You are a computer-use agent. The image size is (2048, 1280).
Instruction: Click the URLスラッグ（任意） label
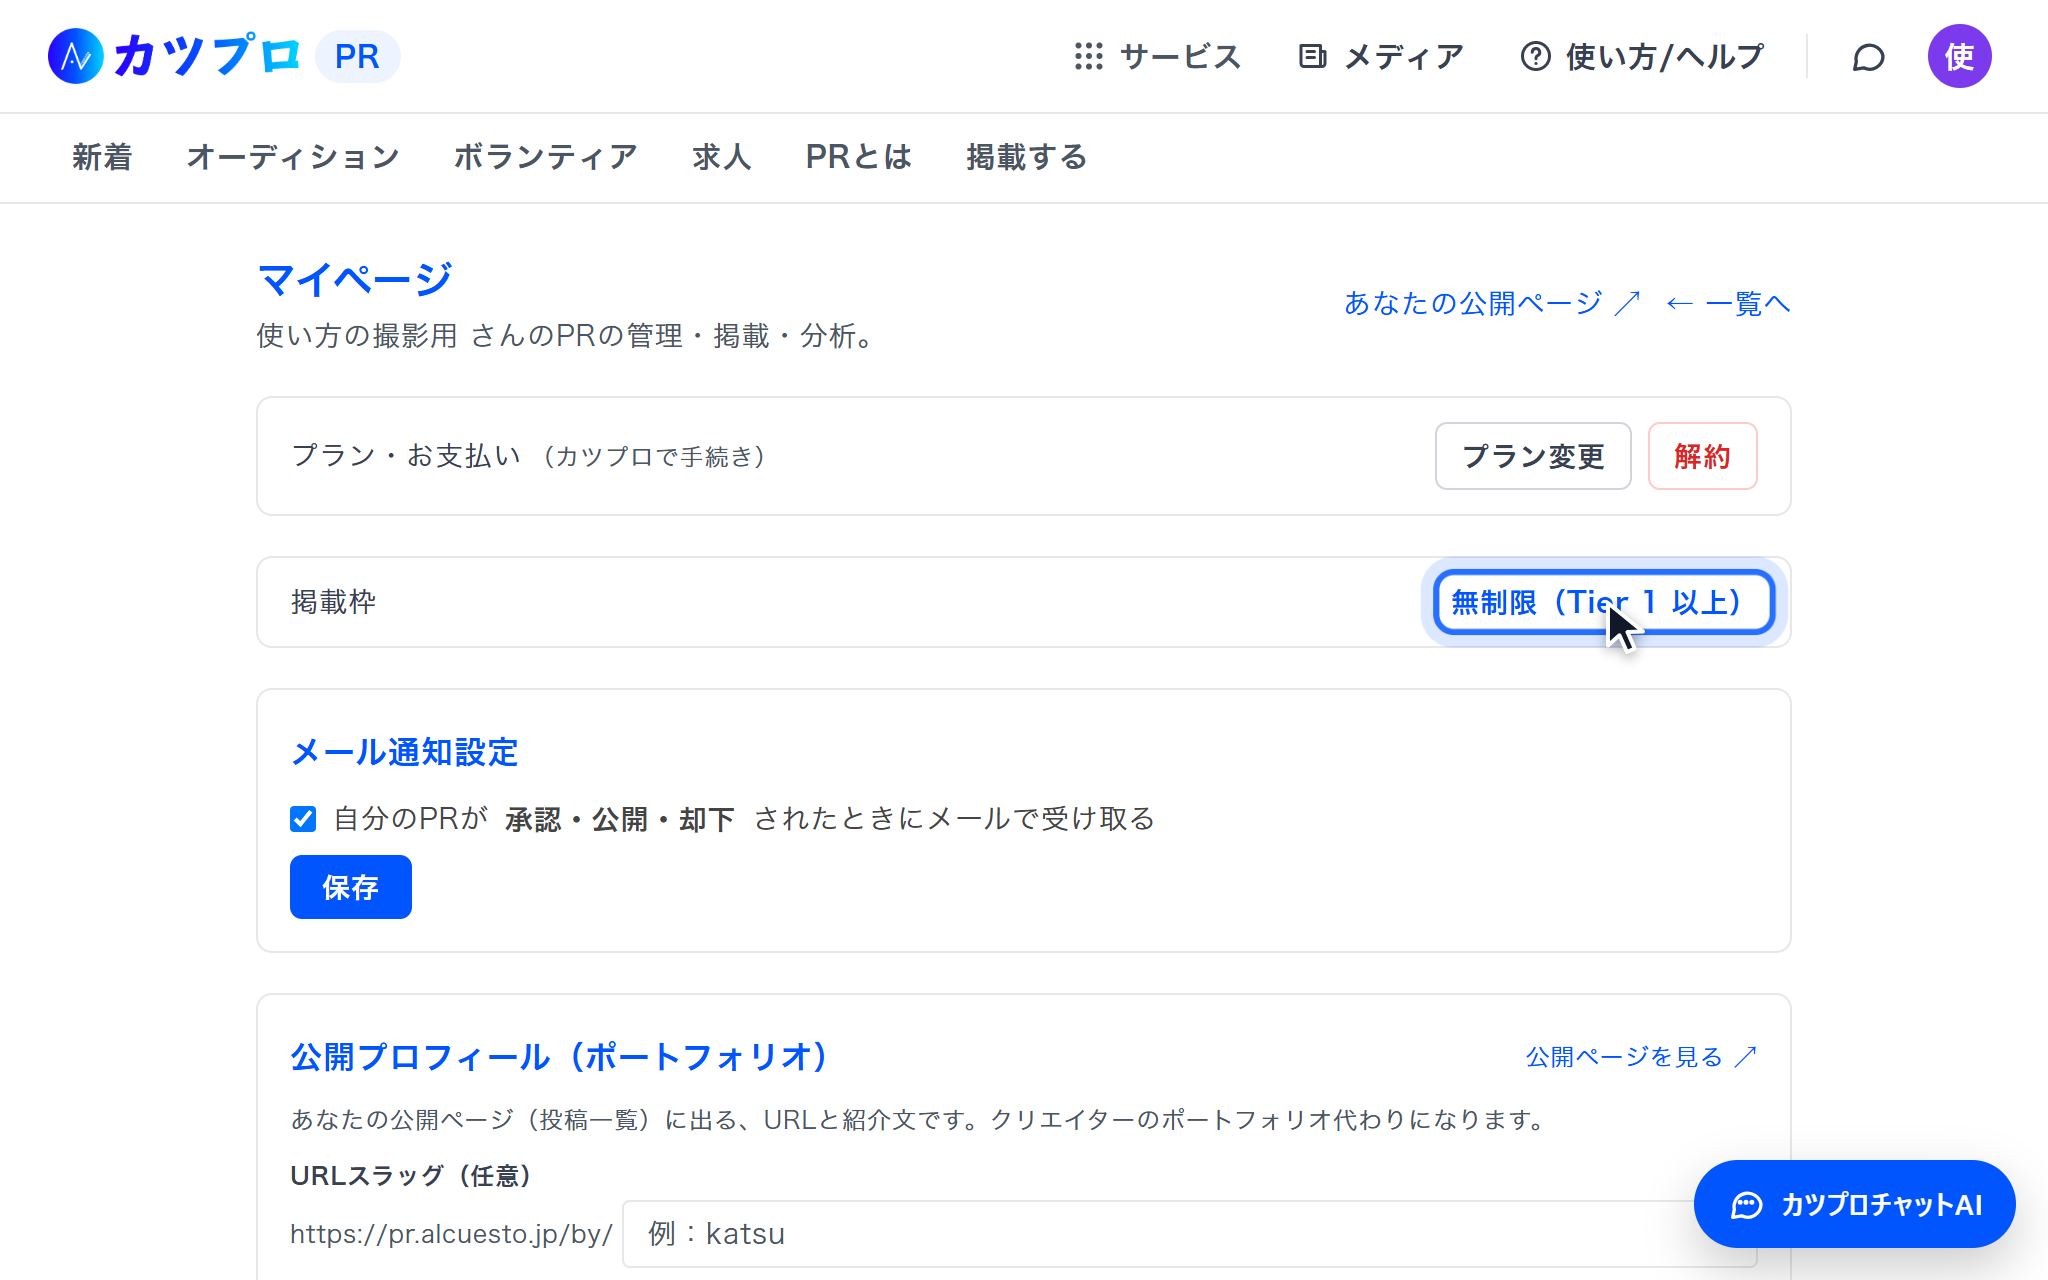[x=411, y=1175]
